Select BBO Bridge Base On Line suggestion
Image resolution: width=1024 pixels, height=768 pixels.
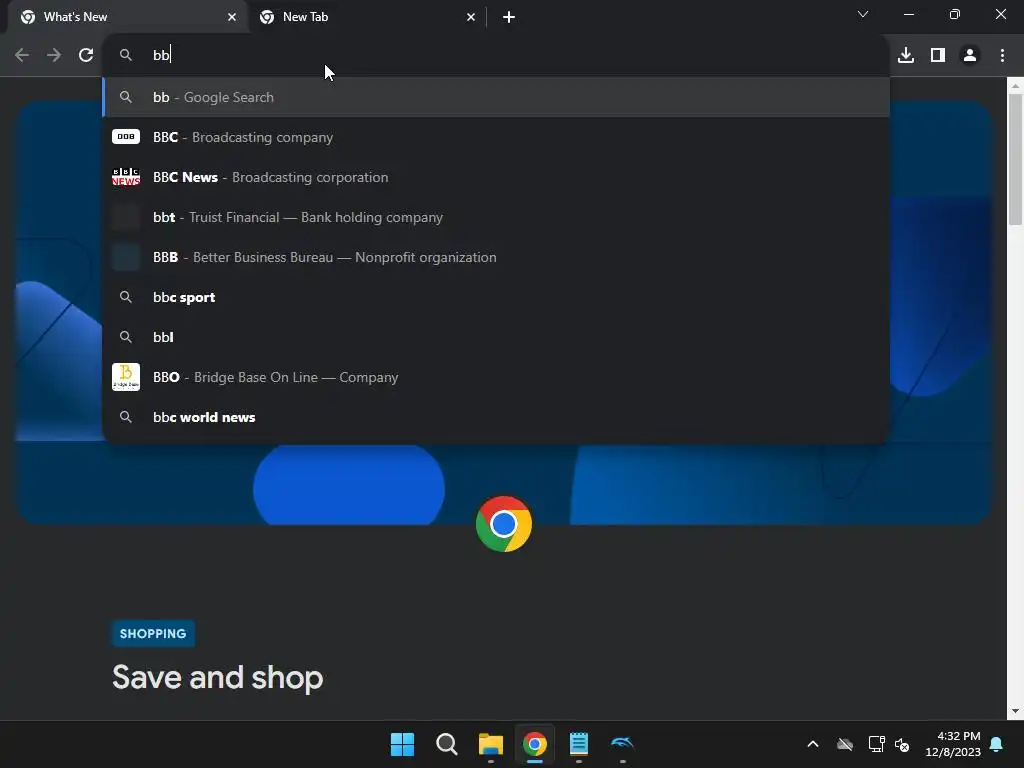click(496, 377)
